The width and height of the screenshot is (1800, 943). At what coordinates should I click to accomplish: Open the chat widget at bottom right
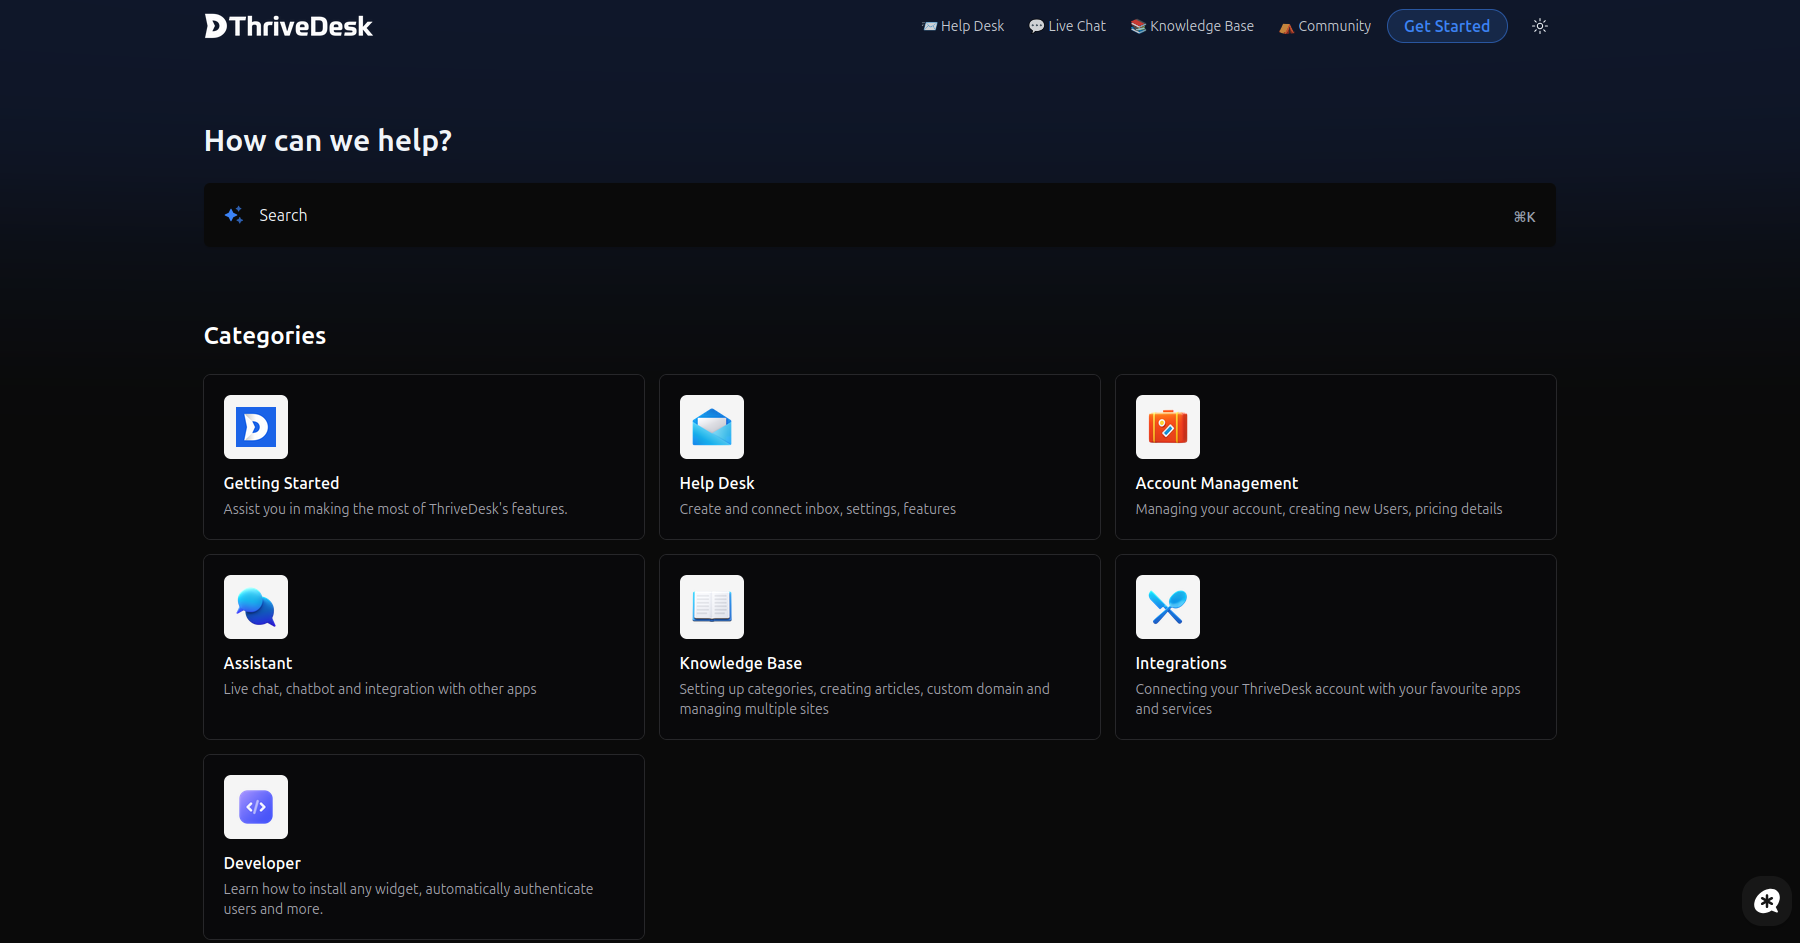tap(1767, 901)
